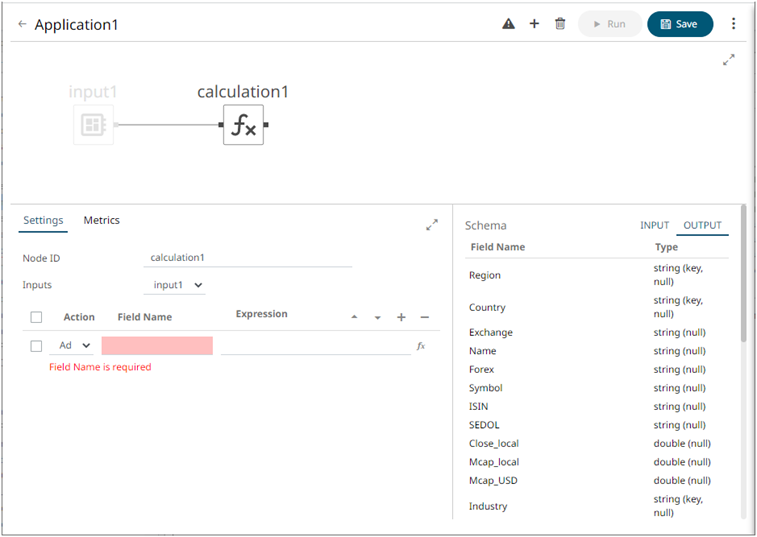The width and height of the screenshot is (757, 537).
Task: Open the warning triangle alert icon
Action: coord(508,24)
